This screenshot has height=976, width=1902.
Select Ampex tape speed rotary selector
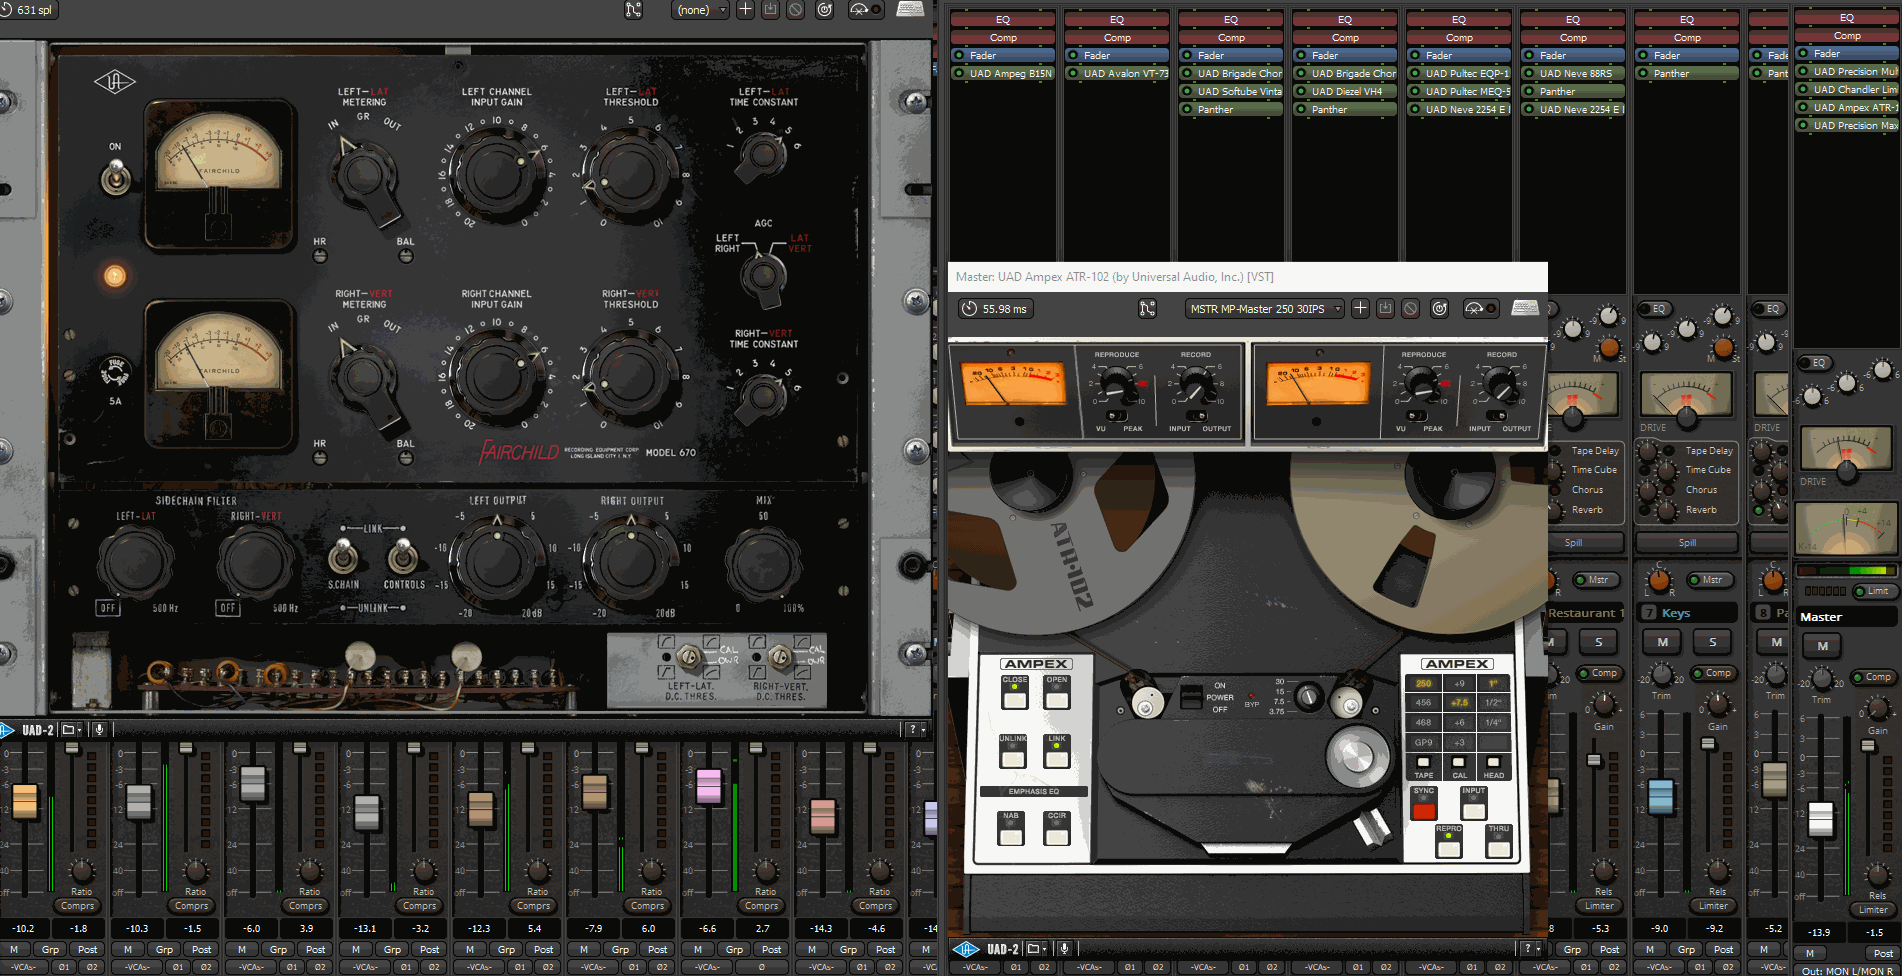point(1307,696)
